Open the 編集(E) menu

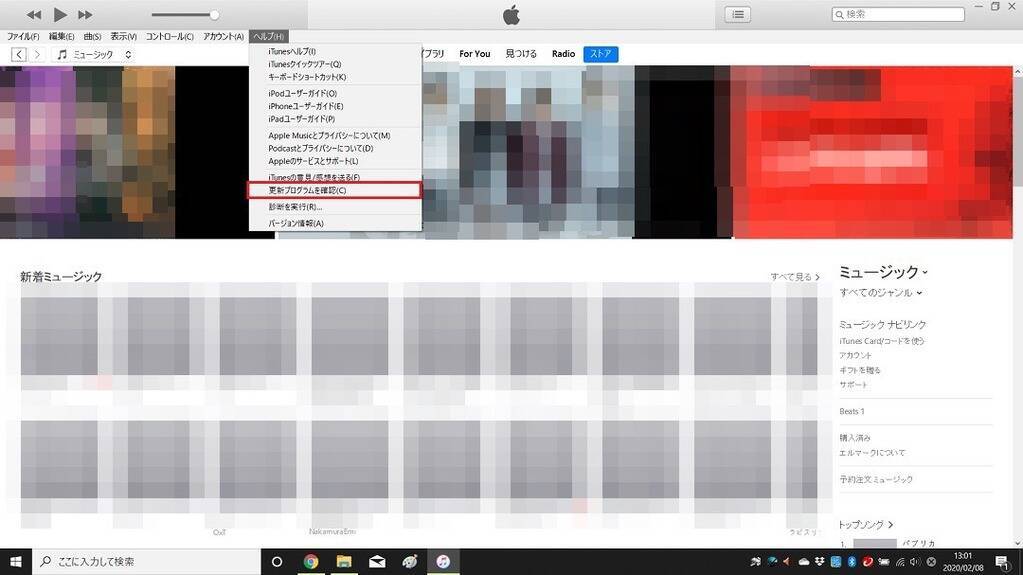pyautogui.click(x=61, y=37)
